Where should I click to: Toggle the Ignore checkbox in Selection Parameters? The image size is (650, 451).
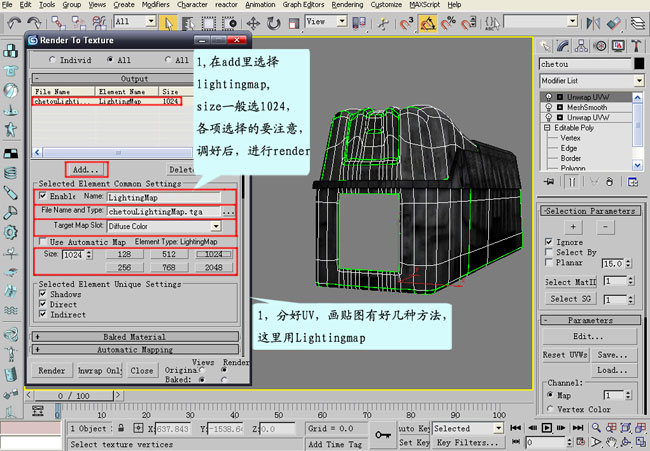point(549,242)
